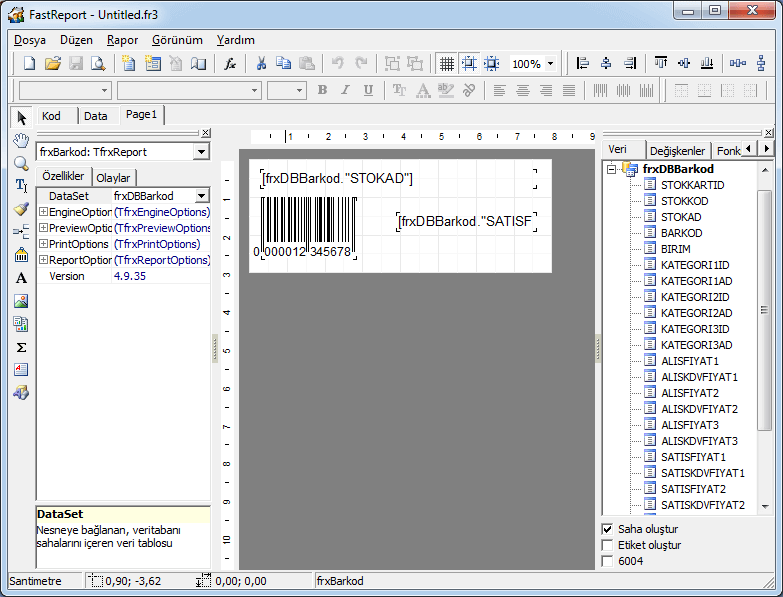Open the font size dropdown
The height and width of the screenshot is (597, 783).
[x=299, y=90]
